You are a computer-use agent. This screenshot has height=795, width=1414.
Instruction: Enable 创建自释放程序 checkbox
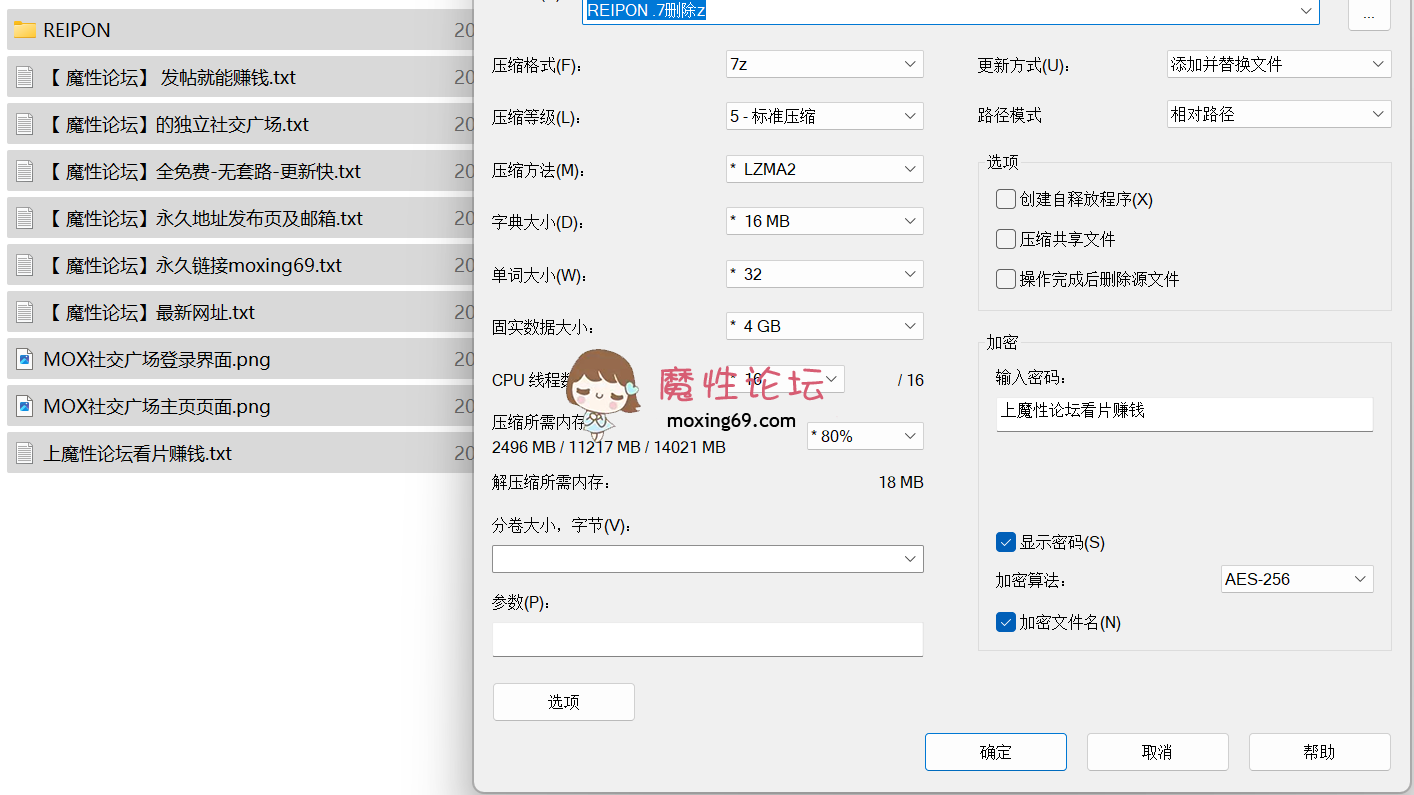click(x=1006, y=199)
